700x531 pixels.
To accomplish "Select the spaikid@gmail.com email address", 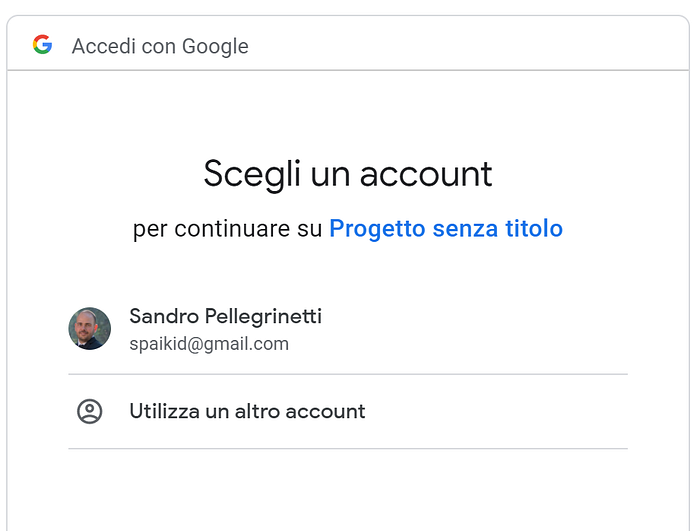I will pos(209,344).
